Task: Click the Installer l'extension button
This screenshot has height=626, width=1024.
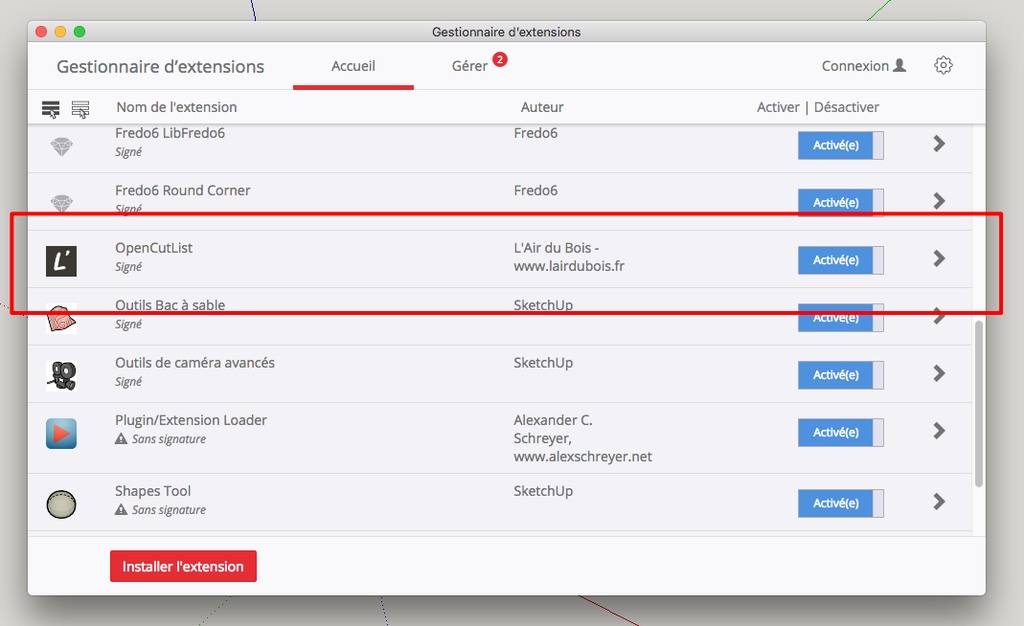Action: (x=184, y=566)
